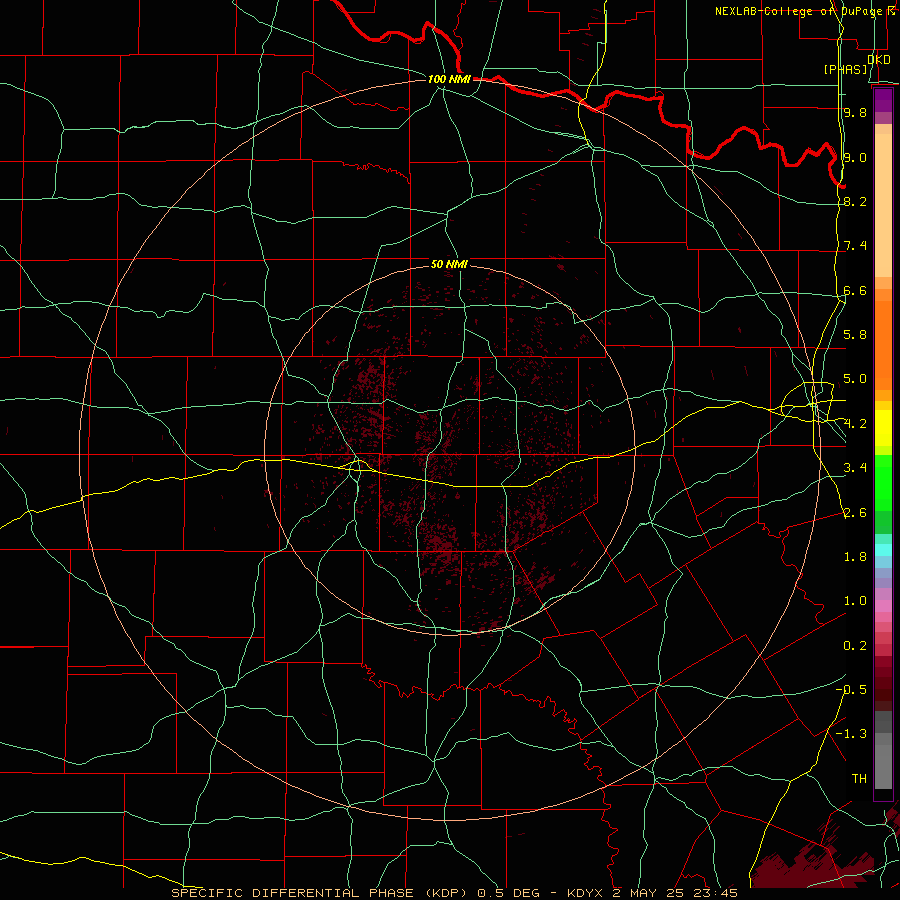Click the -1.3 value on color scale
This screenshot has width=900, height=900.
(851, 734)
